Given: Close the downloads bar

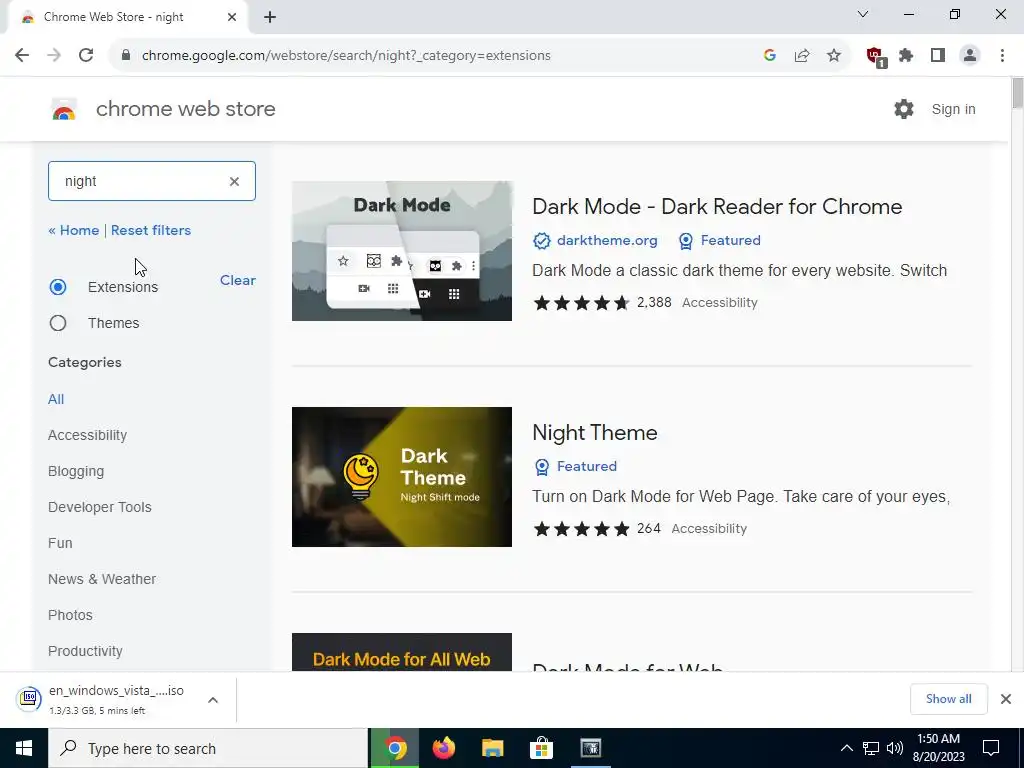Looking at the screenshot, I should 1006,699.
